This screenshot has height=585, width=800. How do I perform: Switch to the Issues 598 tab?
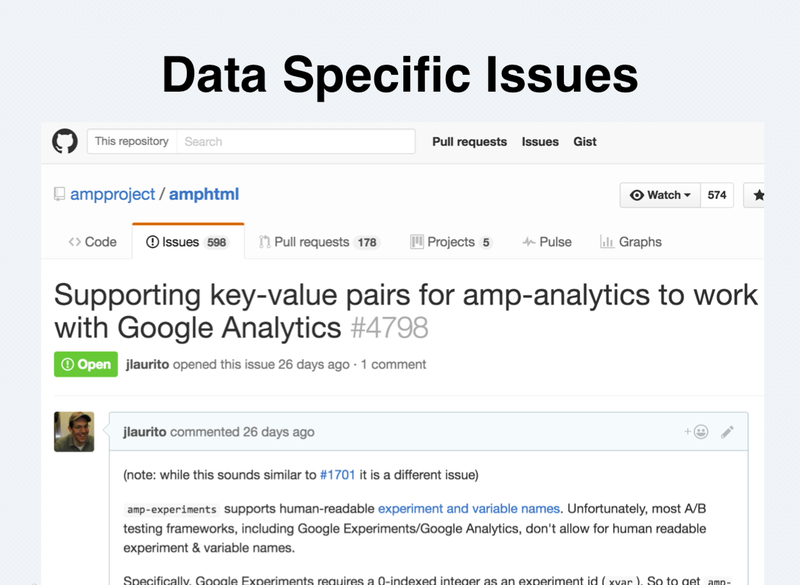pos(188,242)
